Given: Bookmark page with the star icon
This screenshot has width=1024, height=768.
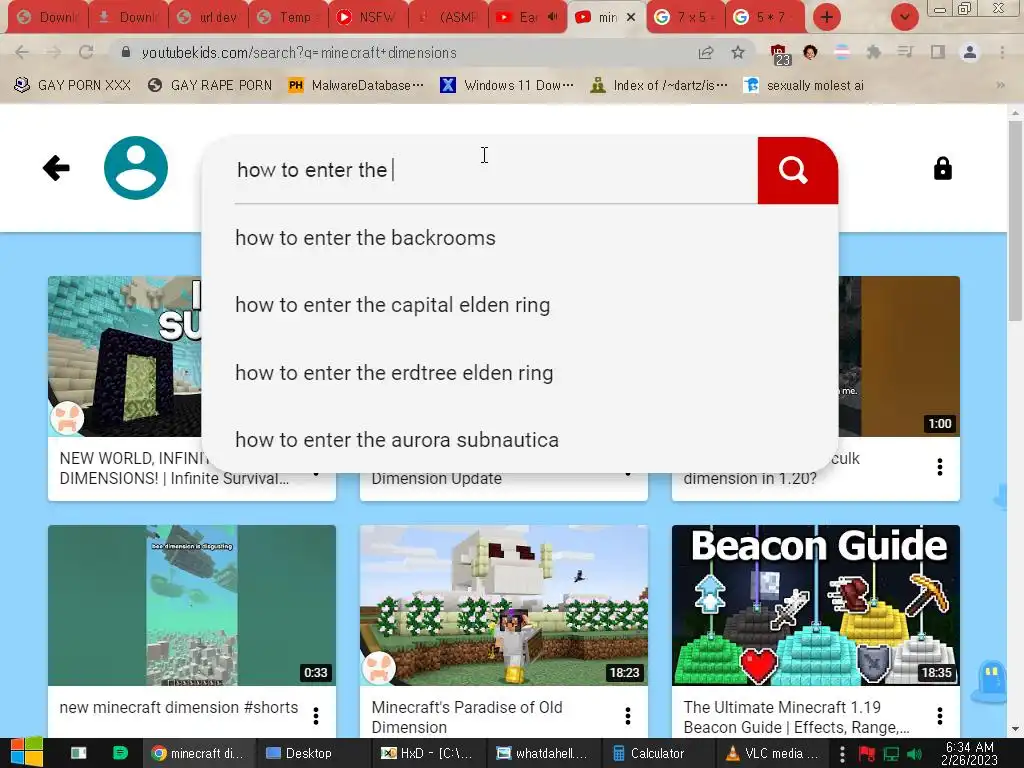Looking at the screenshot, I should [x=738, y=52].
